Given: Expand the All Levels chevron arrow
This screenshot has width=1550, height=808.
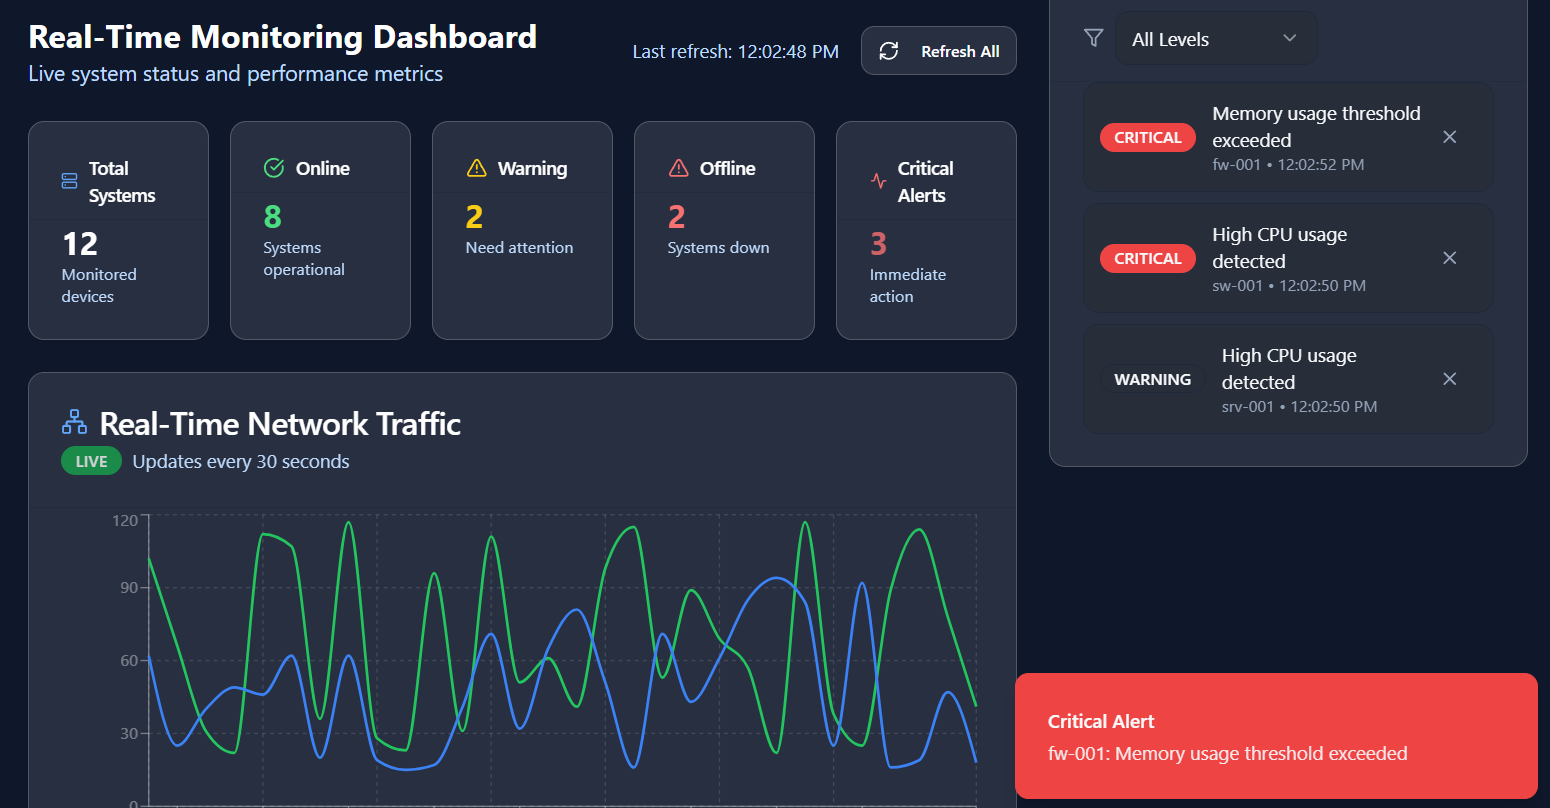Looking at the screenshot, I should [1289, 38].
